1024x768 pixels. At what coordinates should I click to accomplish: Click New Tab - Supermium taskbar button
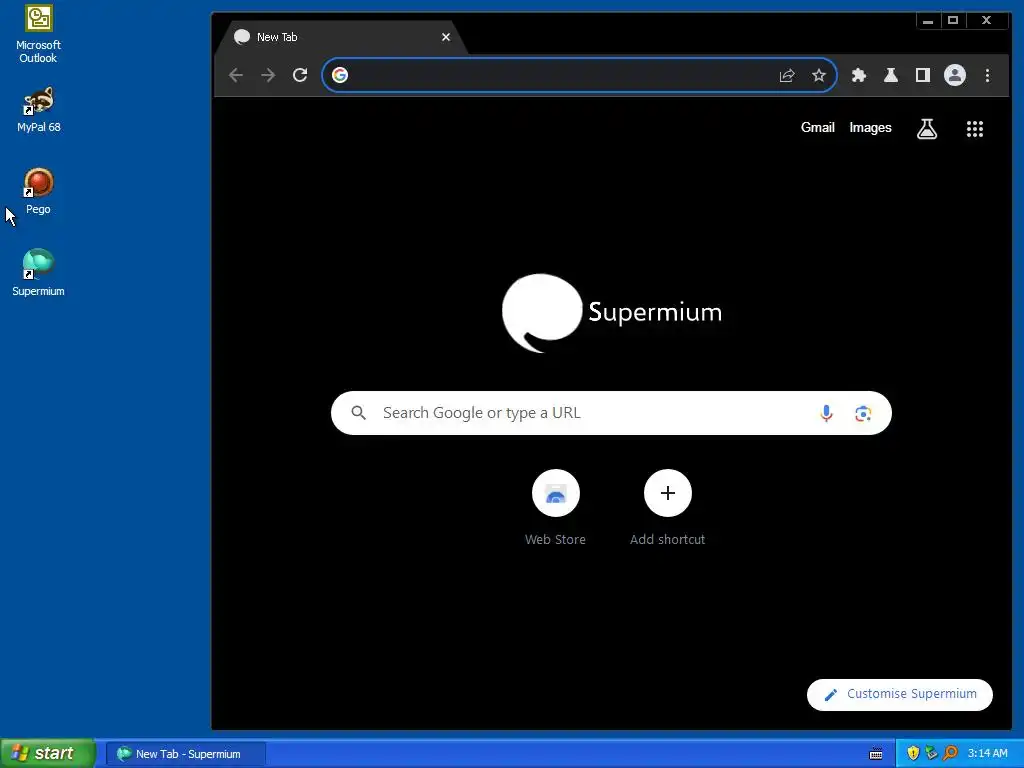(x=186, y=754)
